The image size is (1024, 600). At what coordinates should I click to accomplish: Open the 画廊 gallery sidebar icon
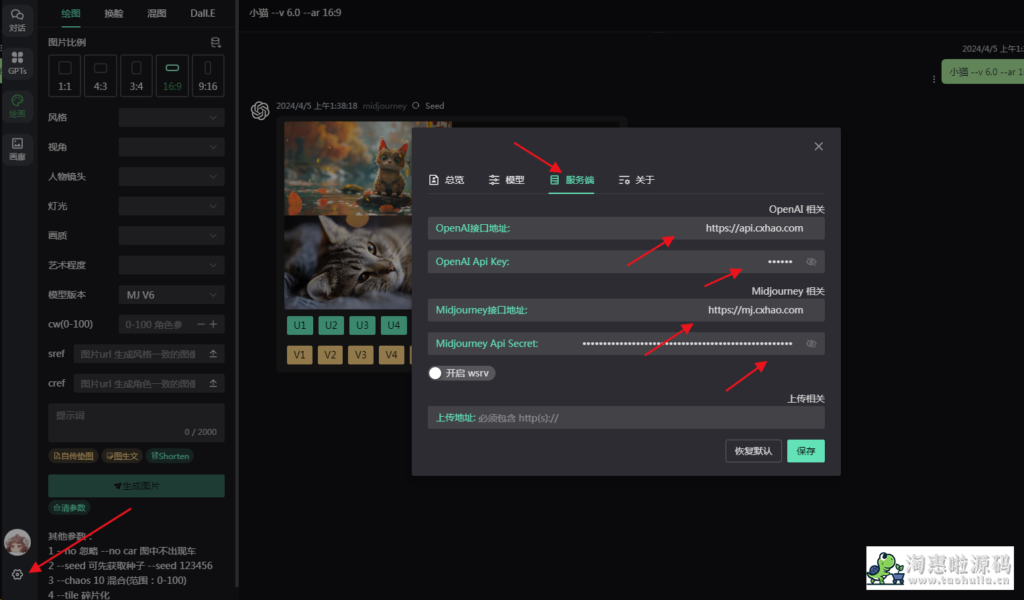(x=17, y=149)
